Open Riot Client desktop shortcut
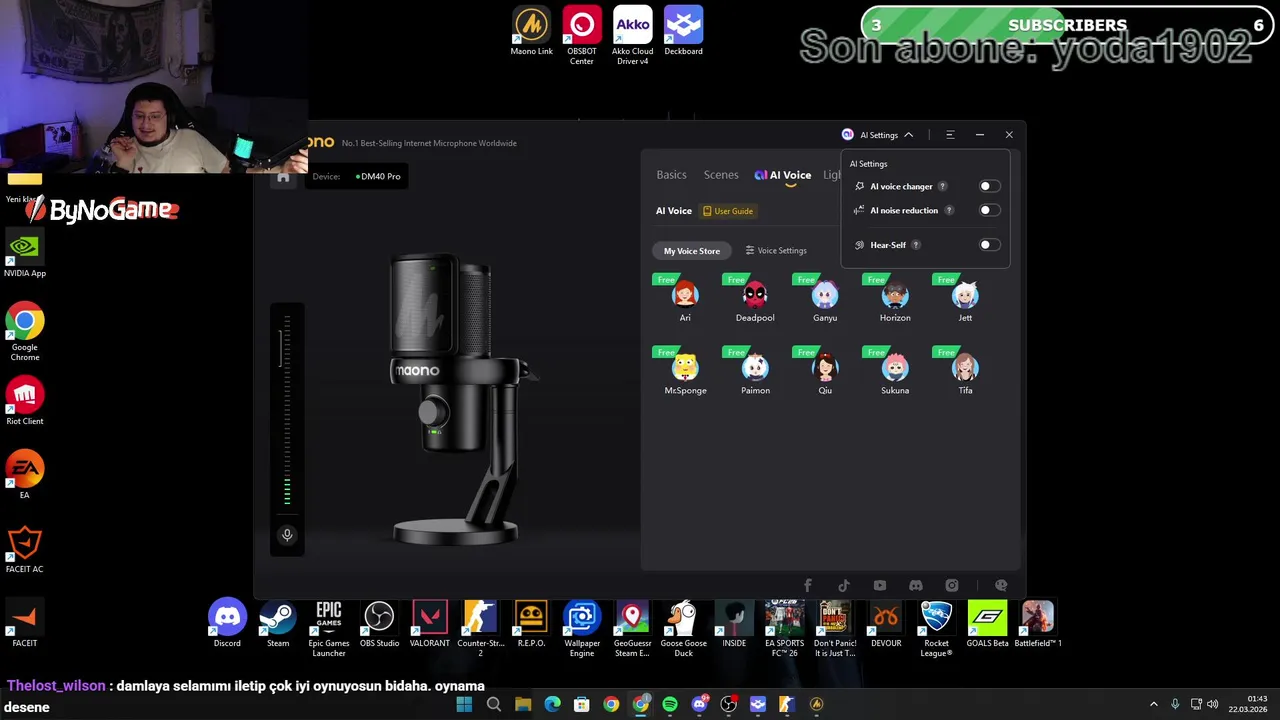 coord(25,401)
